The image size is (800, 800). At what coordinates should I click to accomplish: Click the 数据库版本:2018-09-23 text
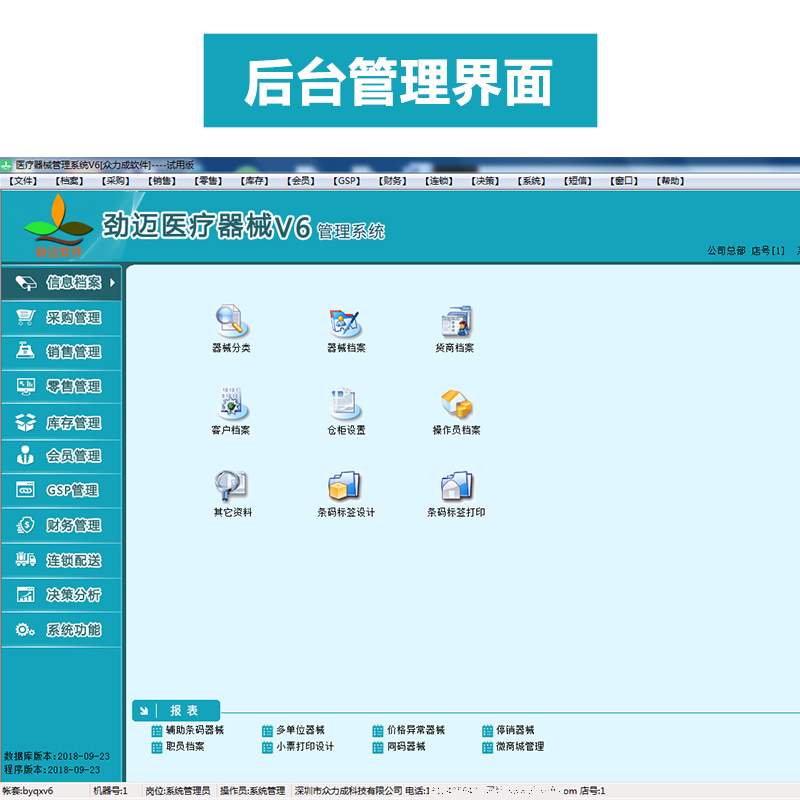click(57, 756)
